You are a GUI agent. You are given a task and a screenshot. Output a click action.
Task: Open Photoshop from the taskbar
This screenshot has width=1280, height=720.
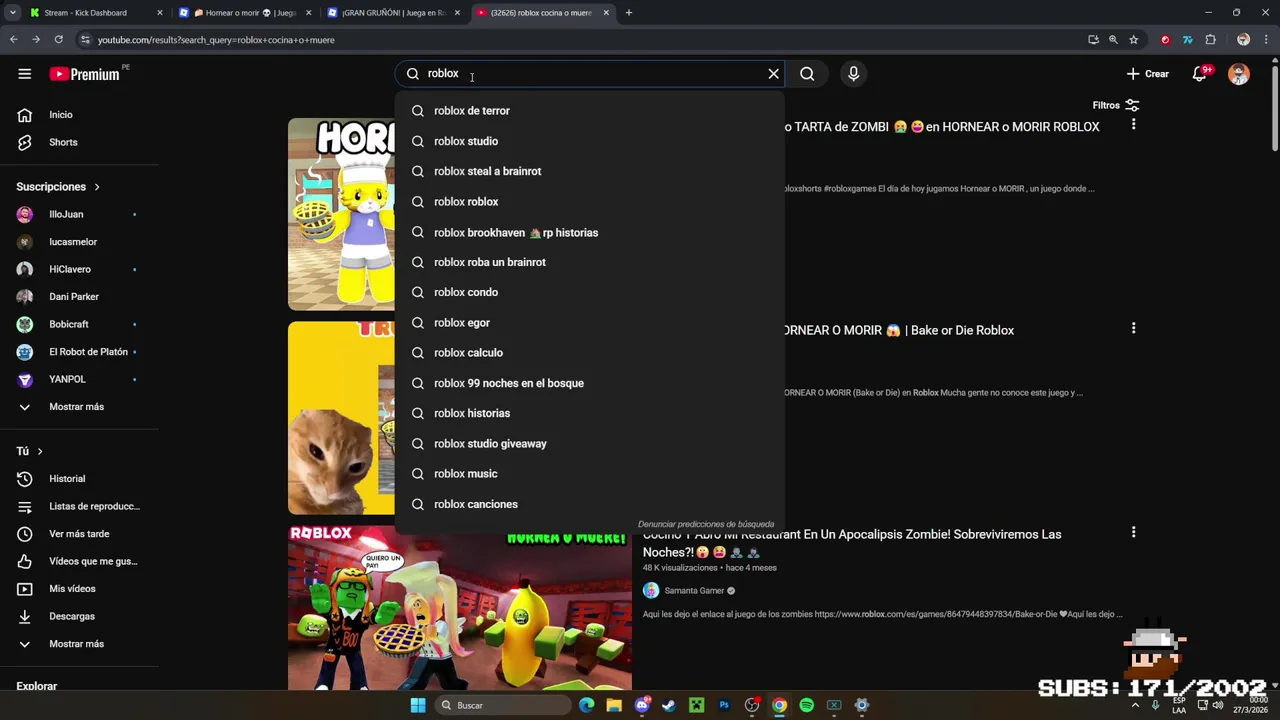coord(724,705)
